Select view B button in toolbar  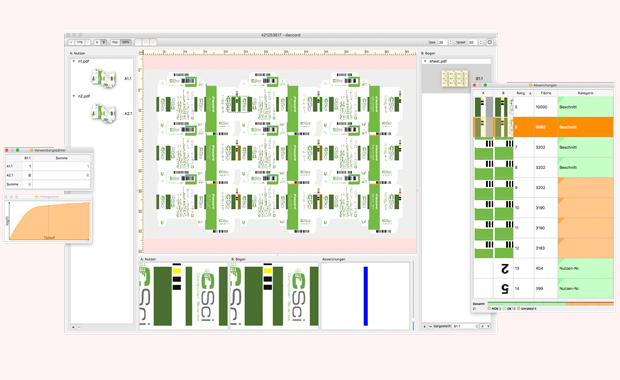click(104, 42)
